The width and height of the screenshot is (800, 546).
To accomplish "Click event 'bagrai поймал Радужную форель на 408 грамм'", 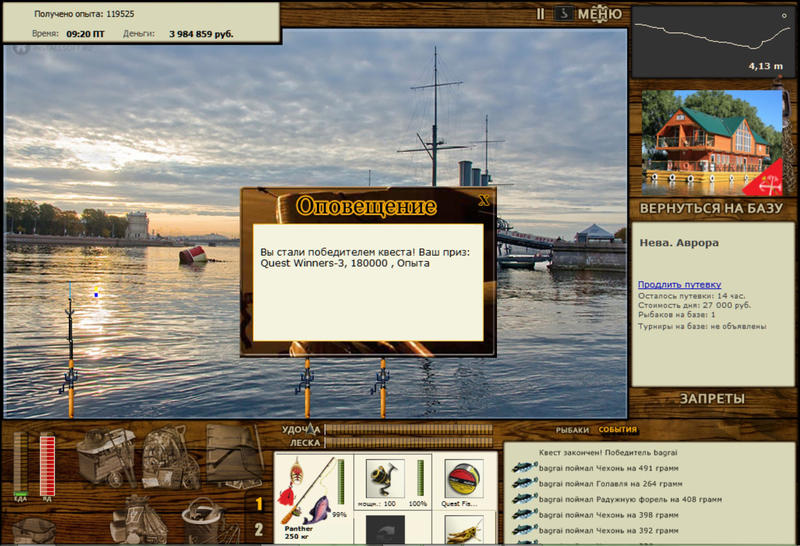I will (630, 500).
